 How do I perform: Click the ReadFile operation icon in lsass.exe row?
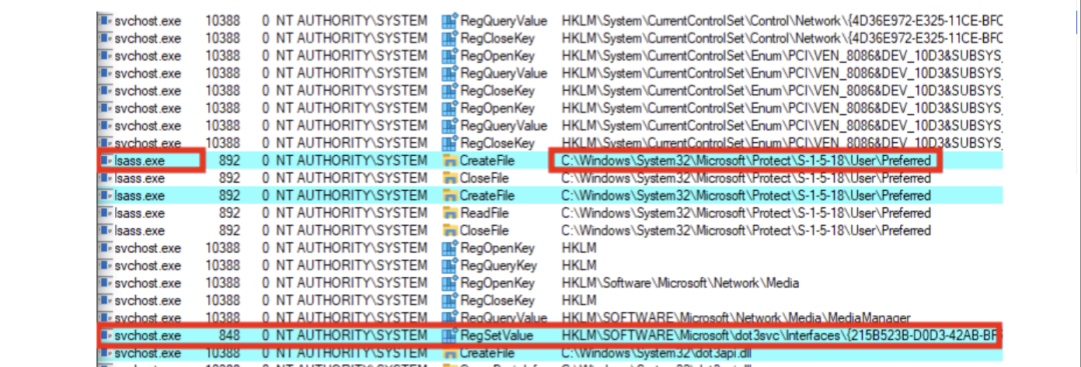450,213
